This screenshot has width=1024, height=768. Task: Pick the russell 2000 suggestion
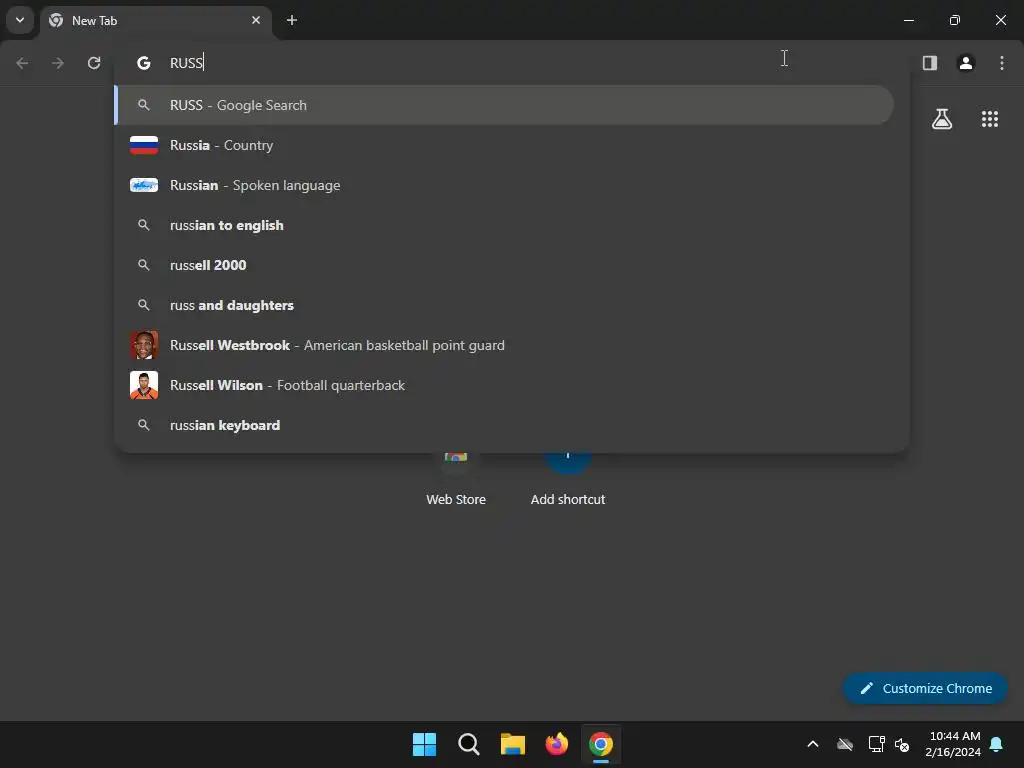click(x=504, y=265)
